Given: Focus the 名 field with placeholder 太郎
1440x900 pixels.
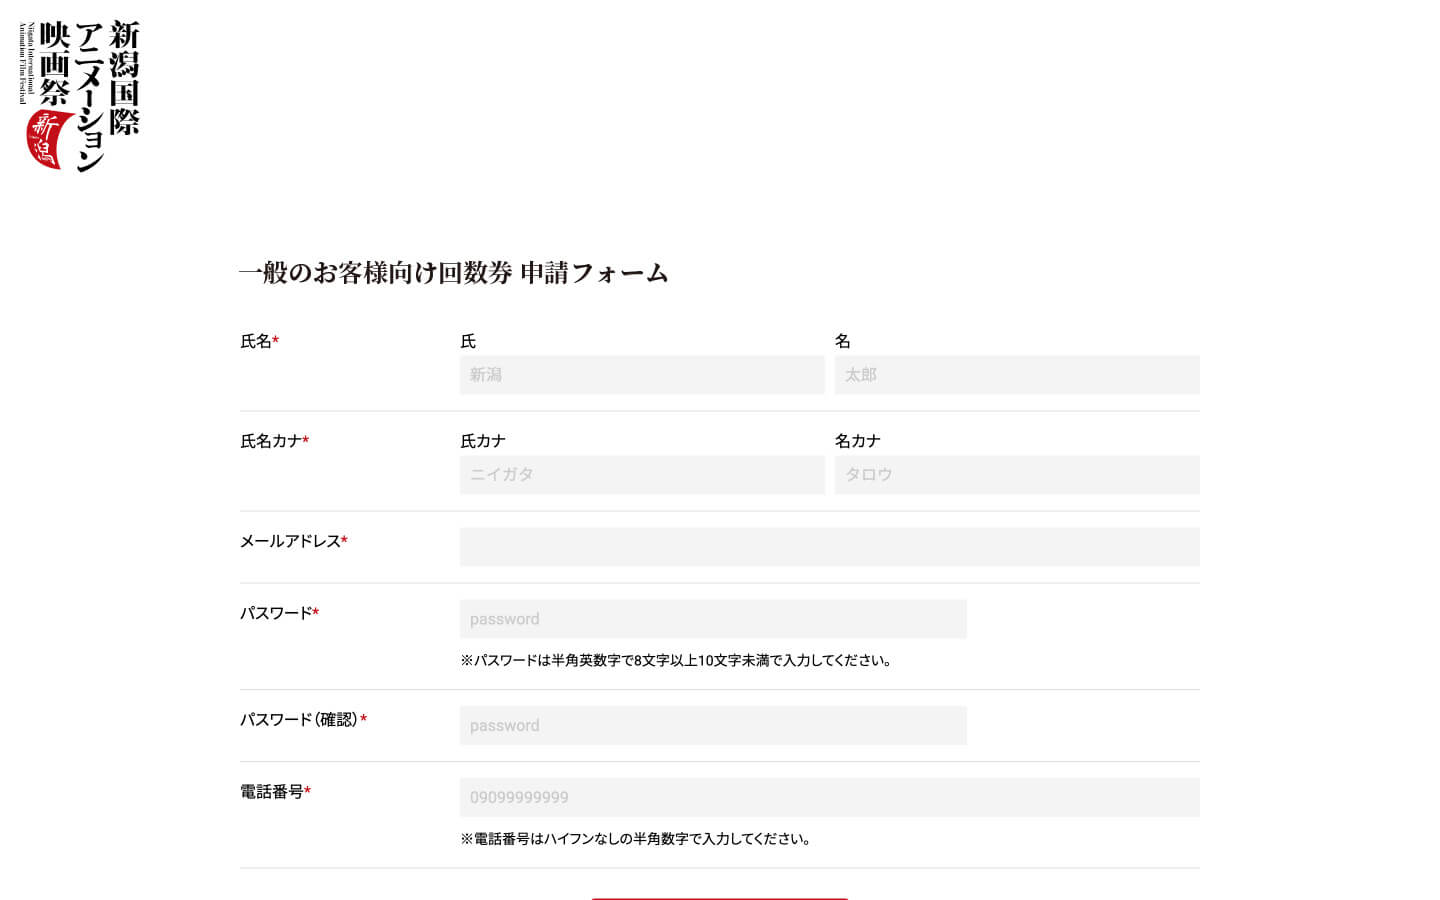Looking at the screenshot, I should coord(1017,375).
